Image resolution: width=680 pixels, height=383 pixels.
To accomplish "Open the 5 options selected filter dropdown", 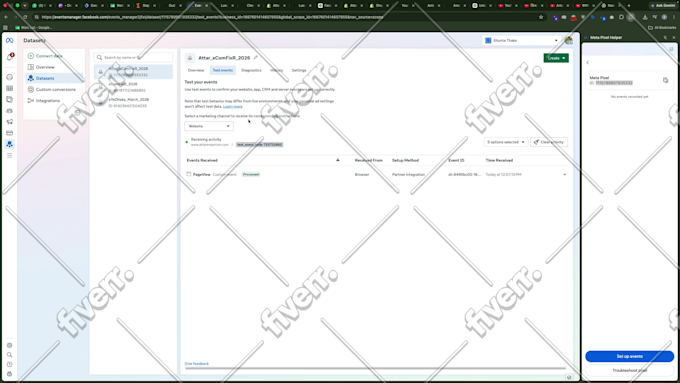I will click(506, 142).
